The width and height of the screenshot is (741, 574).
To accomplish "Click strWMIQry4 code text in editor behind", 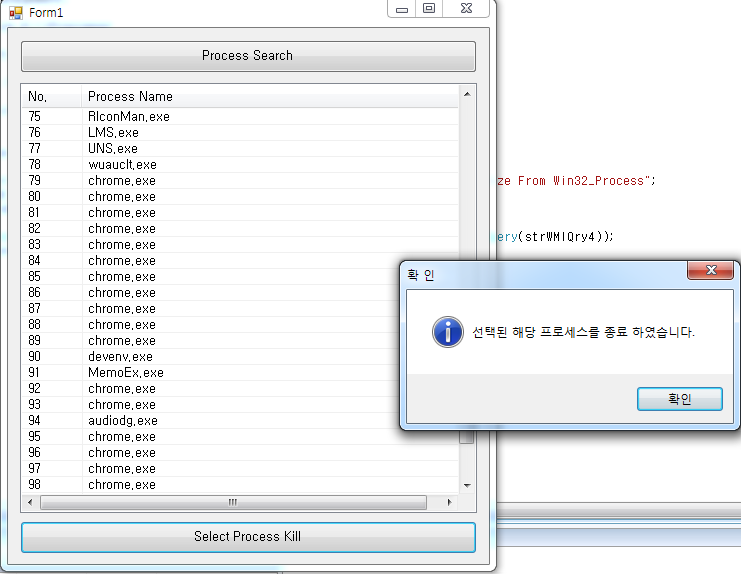I will tap(560, 237).
